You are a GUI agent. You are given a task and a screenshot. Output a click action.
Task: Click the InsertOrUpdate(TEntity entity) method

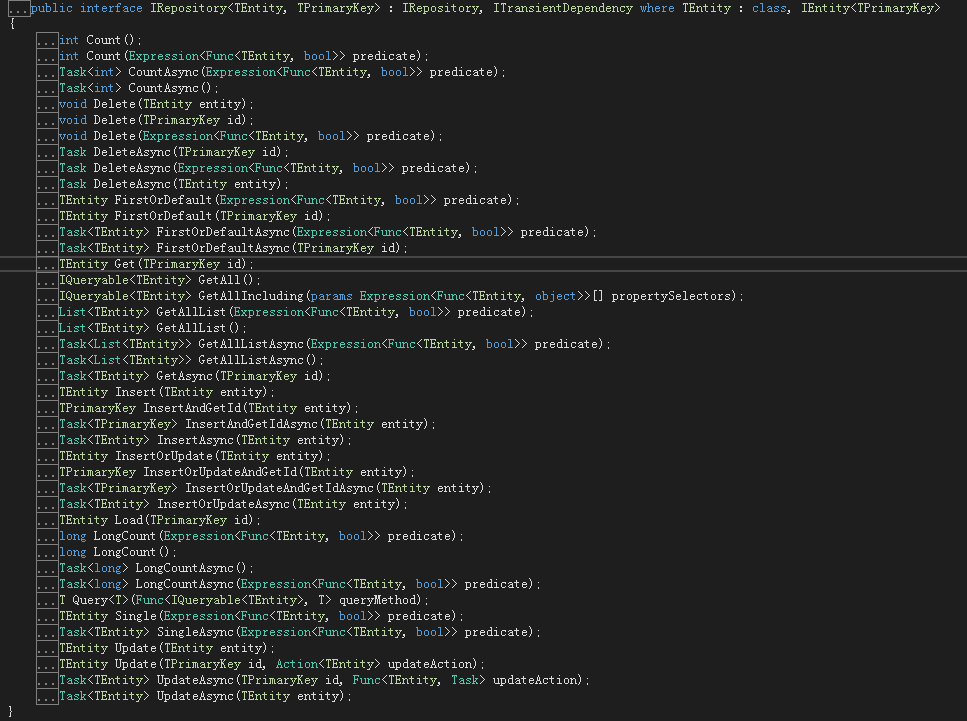195,457
